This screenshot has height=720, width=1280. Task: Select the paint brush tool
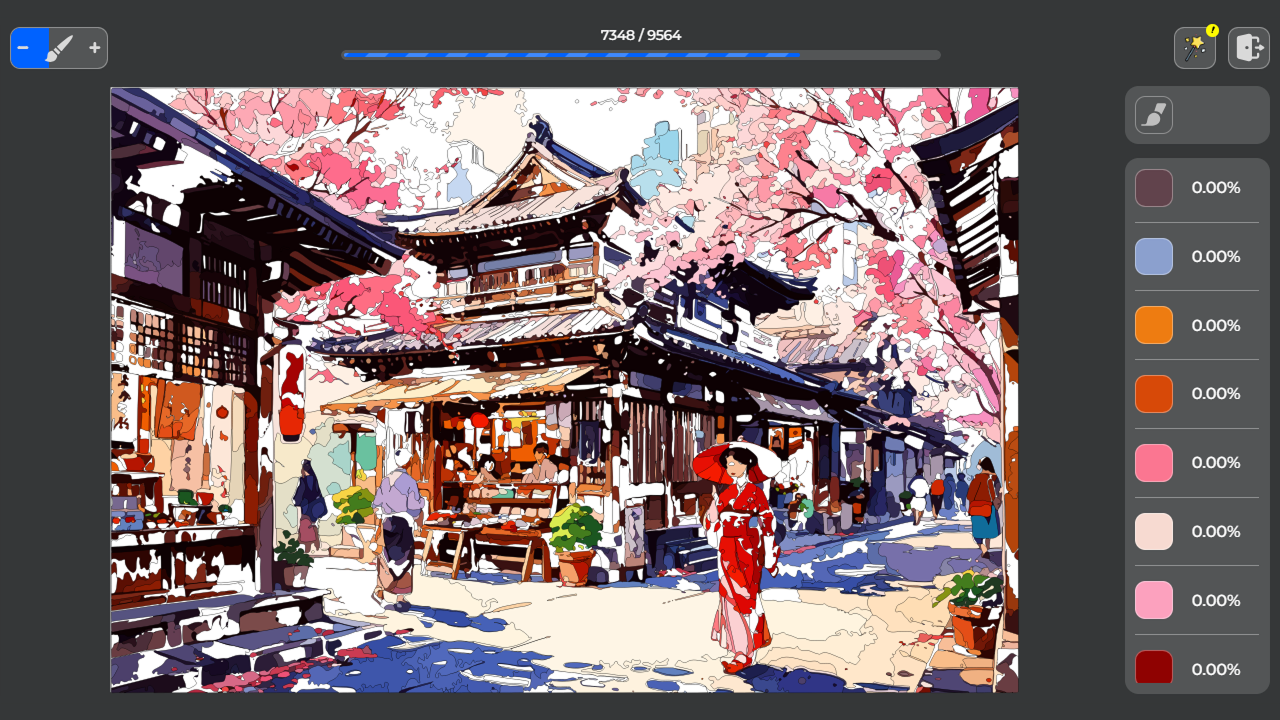pos(59,47)
